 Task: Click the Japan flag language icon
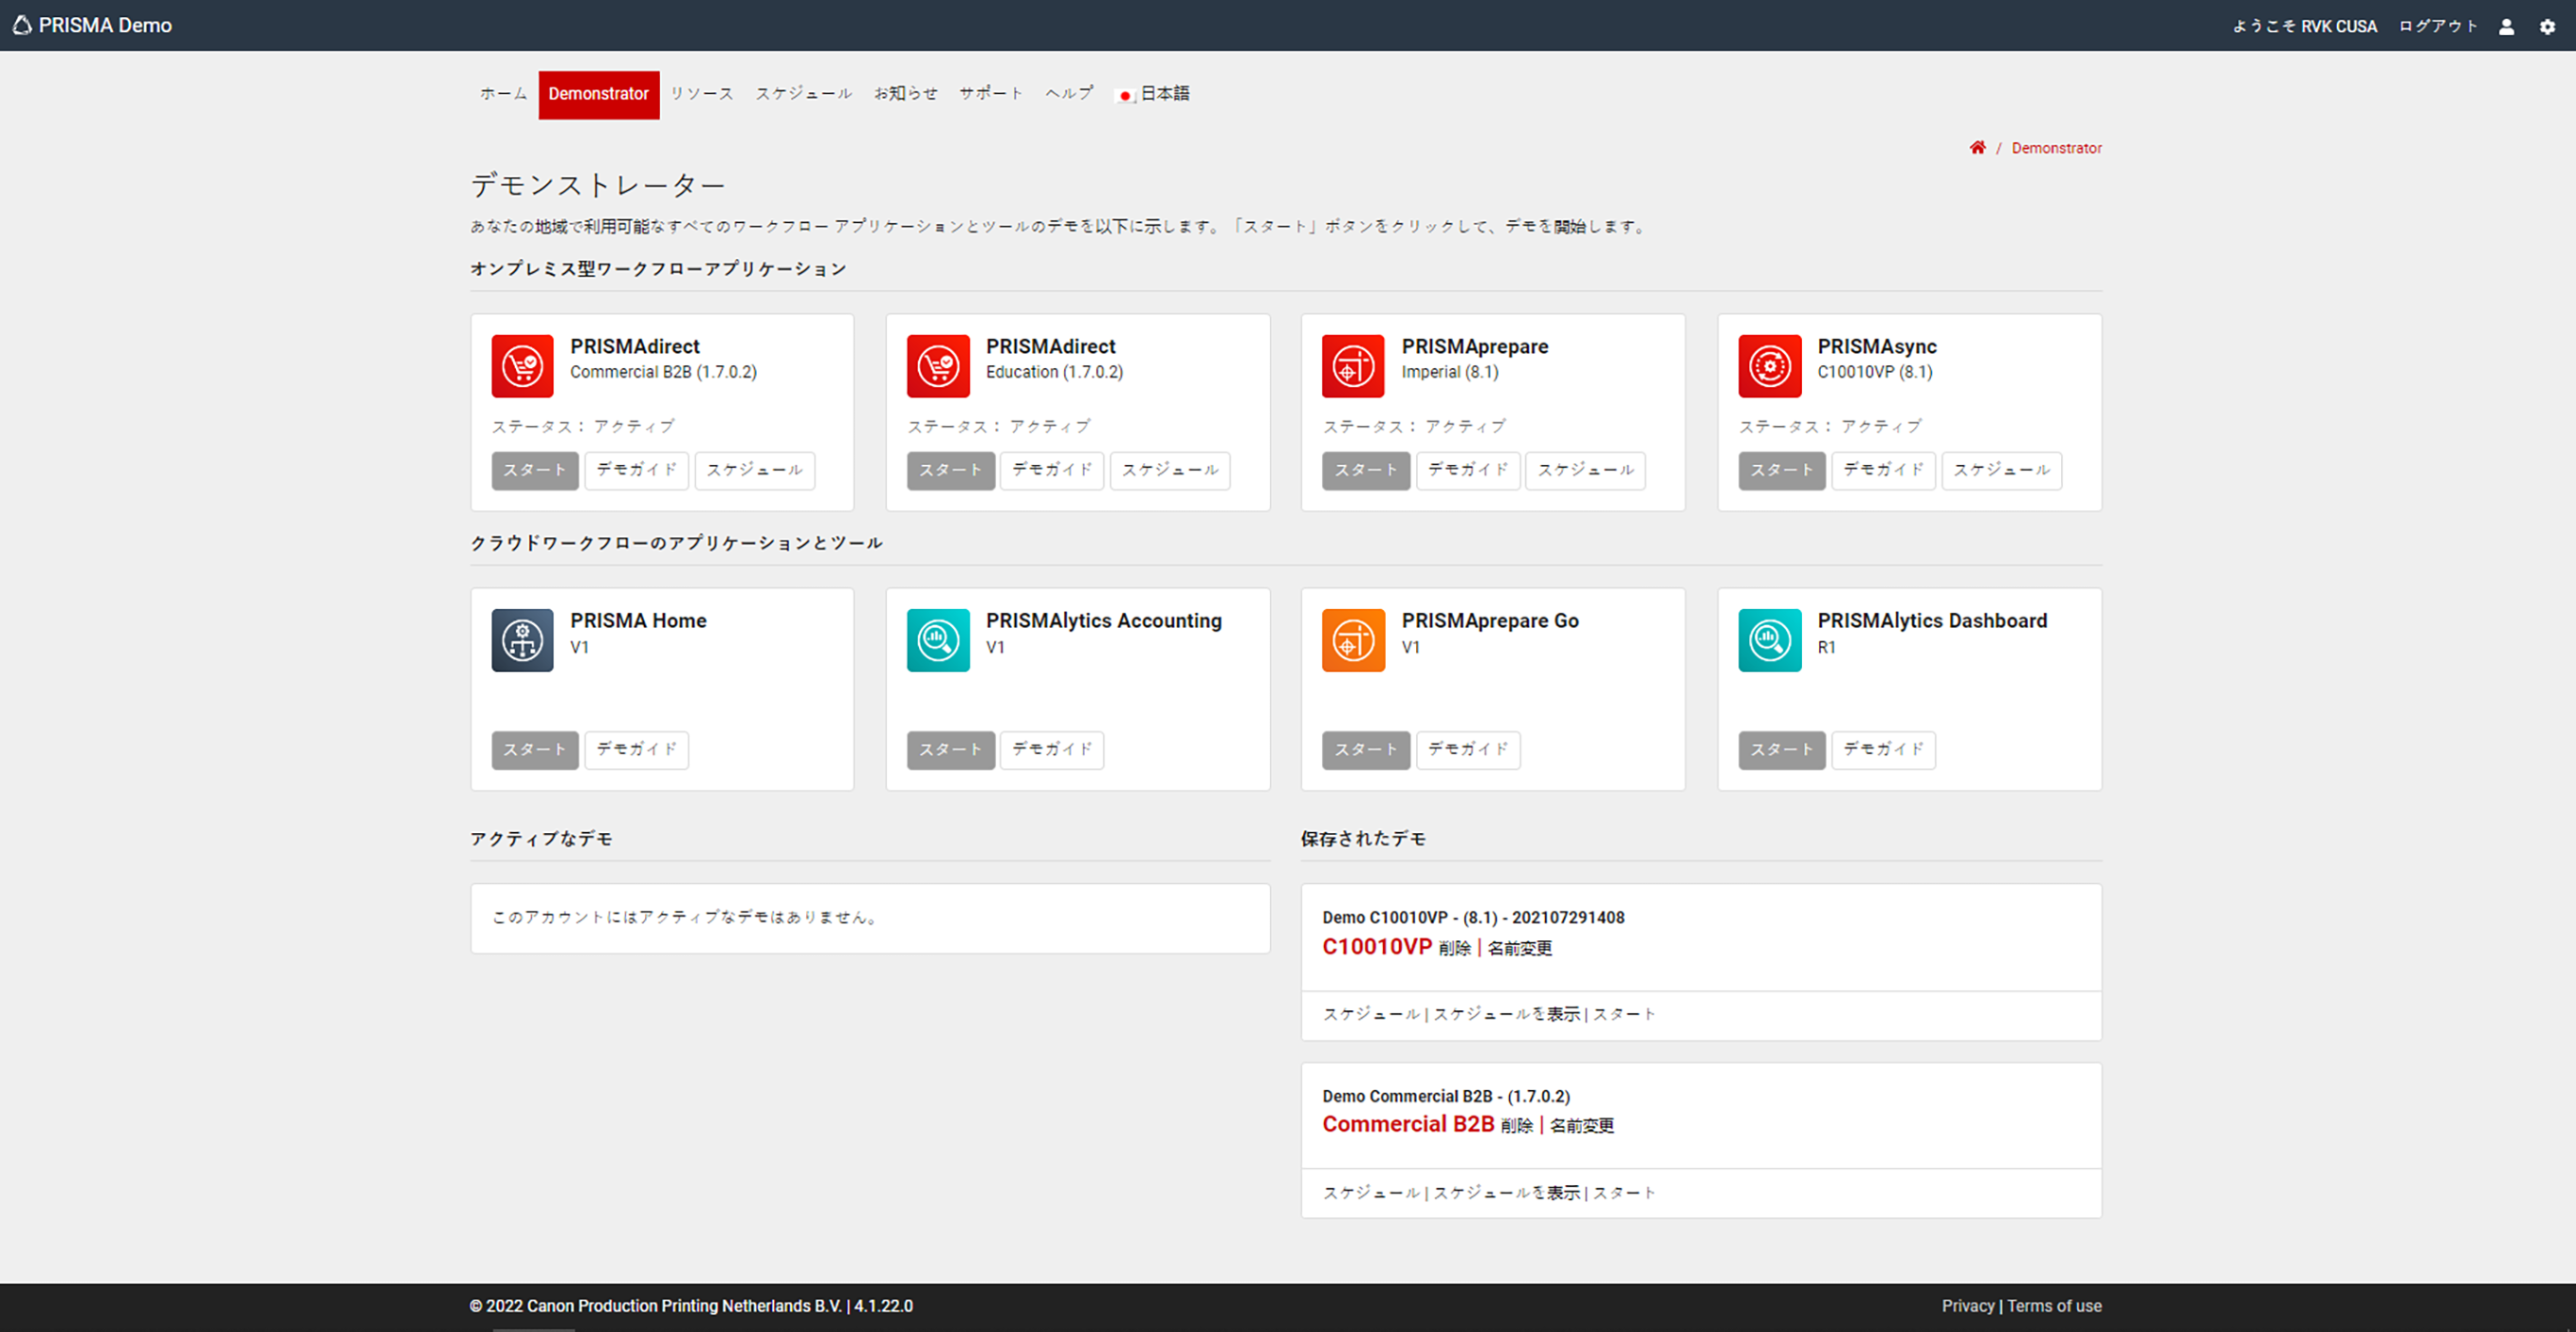coord(1125,95)
